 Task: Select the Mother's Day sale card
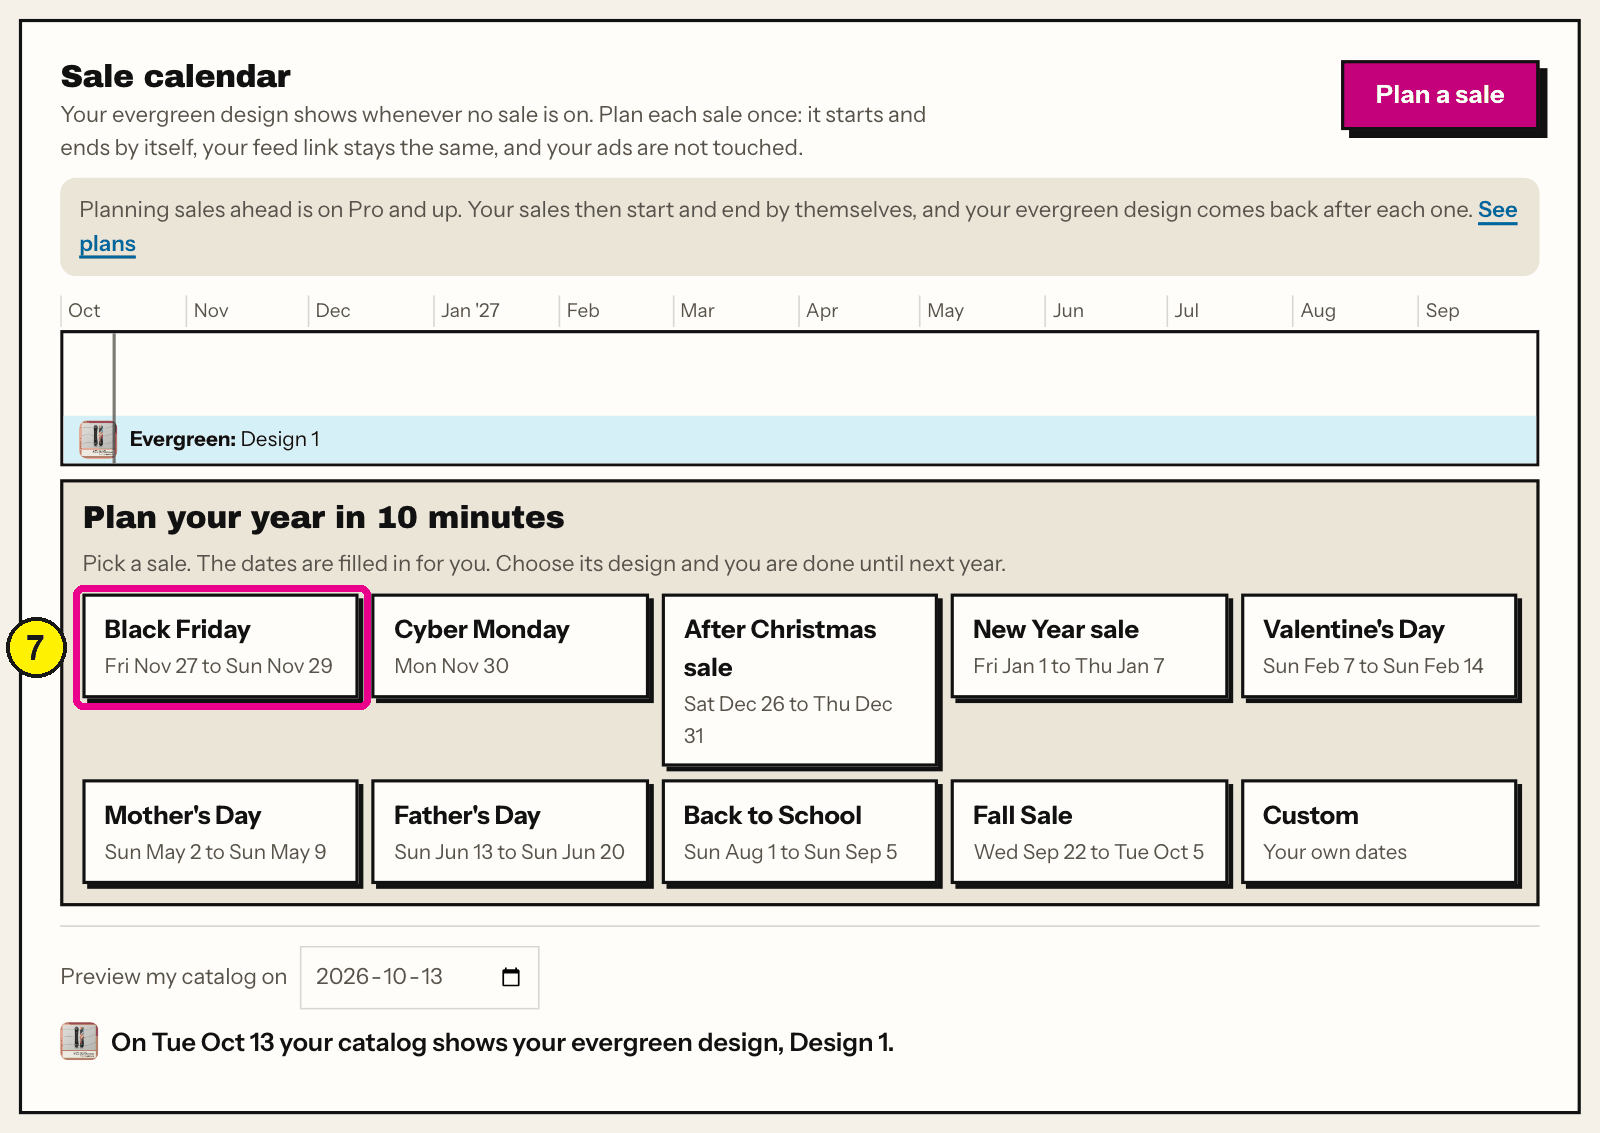click(x=220, y=832)
